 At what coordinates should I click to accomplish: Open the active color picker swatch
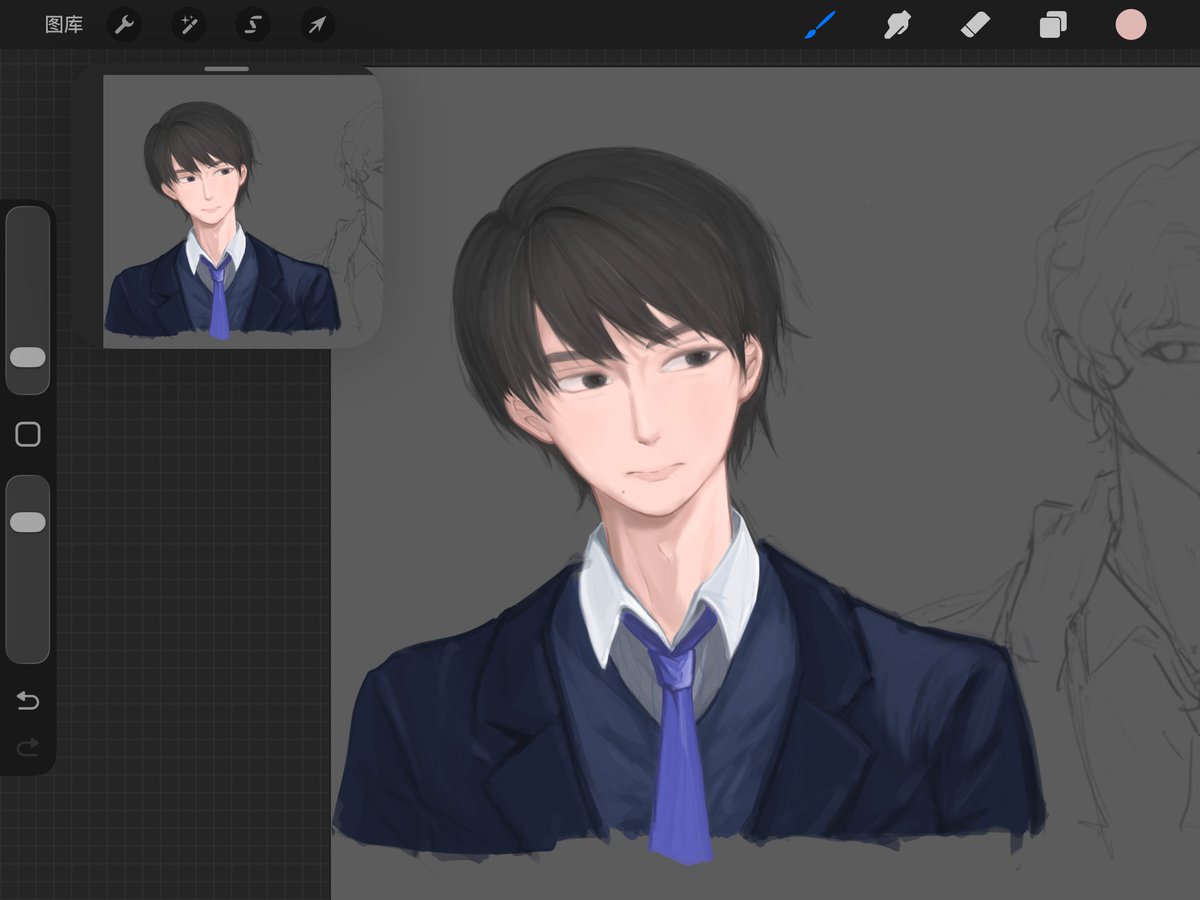point(1131,25)
